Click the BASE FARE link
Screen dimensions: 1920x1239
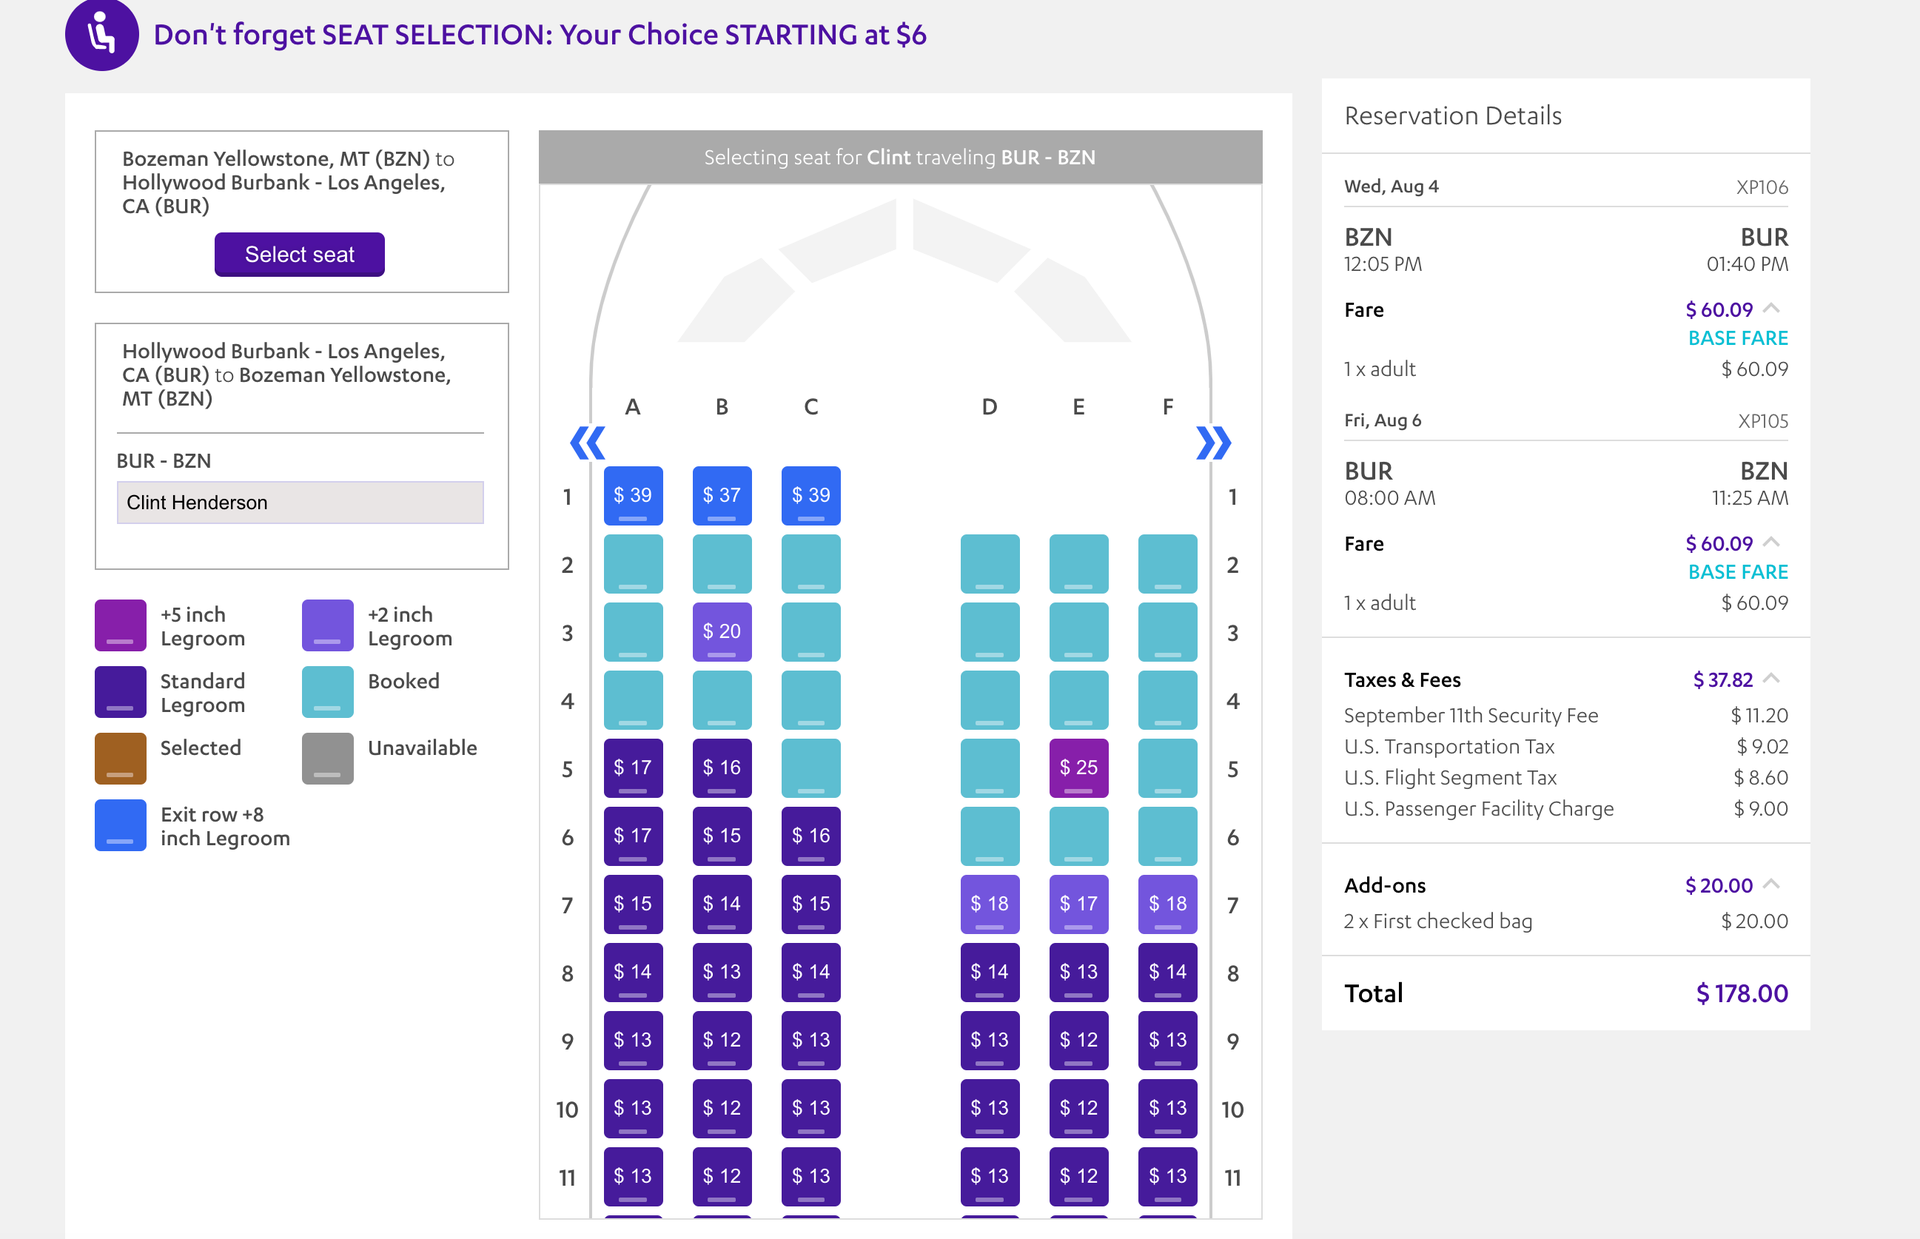pos(1738,338)
